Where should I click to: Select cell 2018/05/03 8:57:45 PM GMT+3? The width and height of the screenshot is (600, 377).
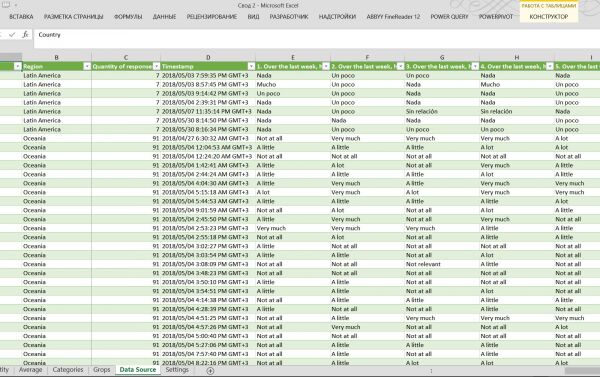208,85
